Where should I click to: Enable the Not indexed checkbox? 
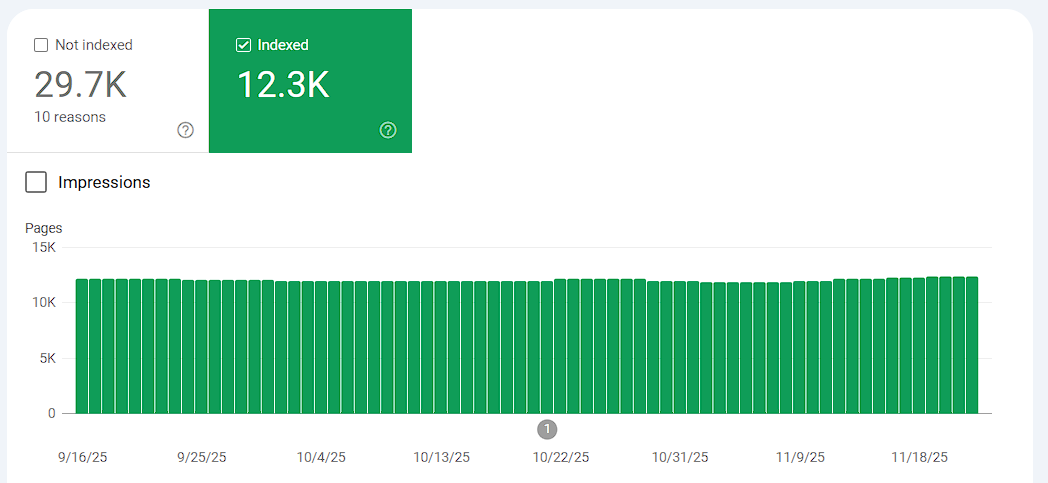tap(41, 45)
